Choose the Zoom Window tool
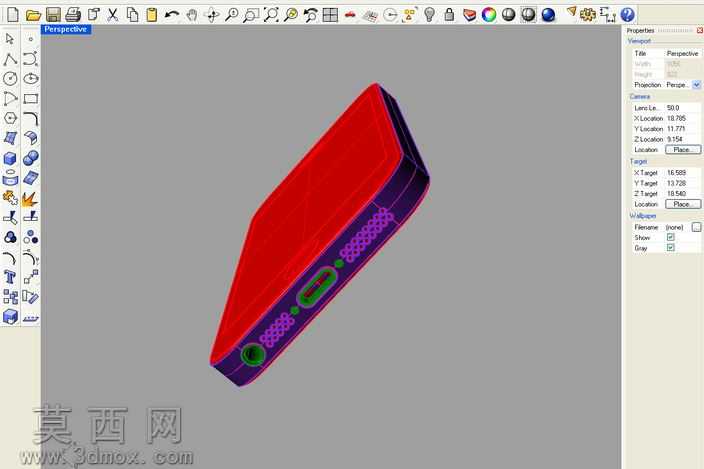This screenshot has width=704, height=469. (251, 15)
